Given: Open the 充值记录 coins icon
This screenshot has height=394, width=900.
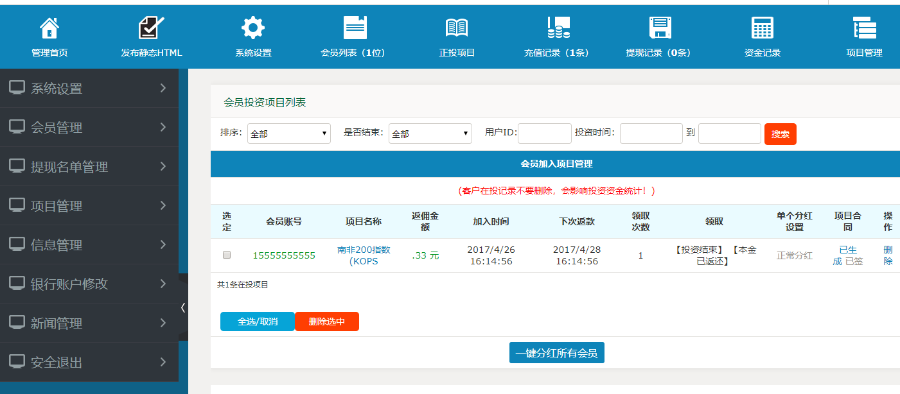Looking at the screenshot, I should pyautogui.click(x=558, y=28).
